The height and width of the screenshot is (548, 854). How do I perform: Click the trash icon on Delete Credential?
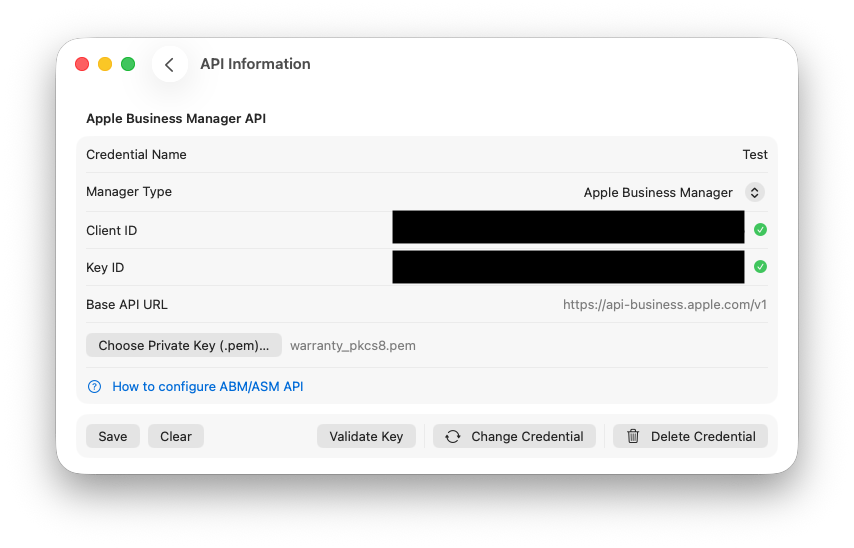pos(633,436)
